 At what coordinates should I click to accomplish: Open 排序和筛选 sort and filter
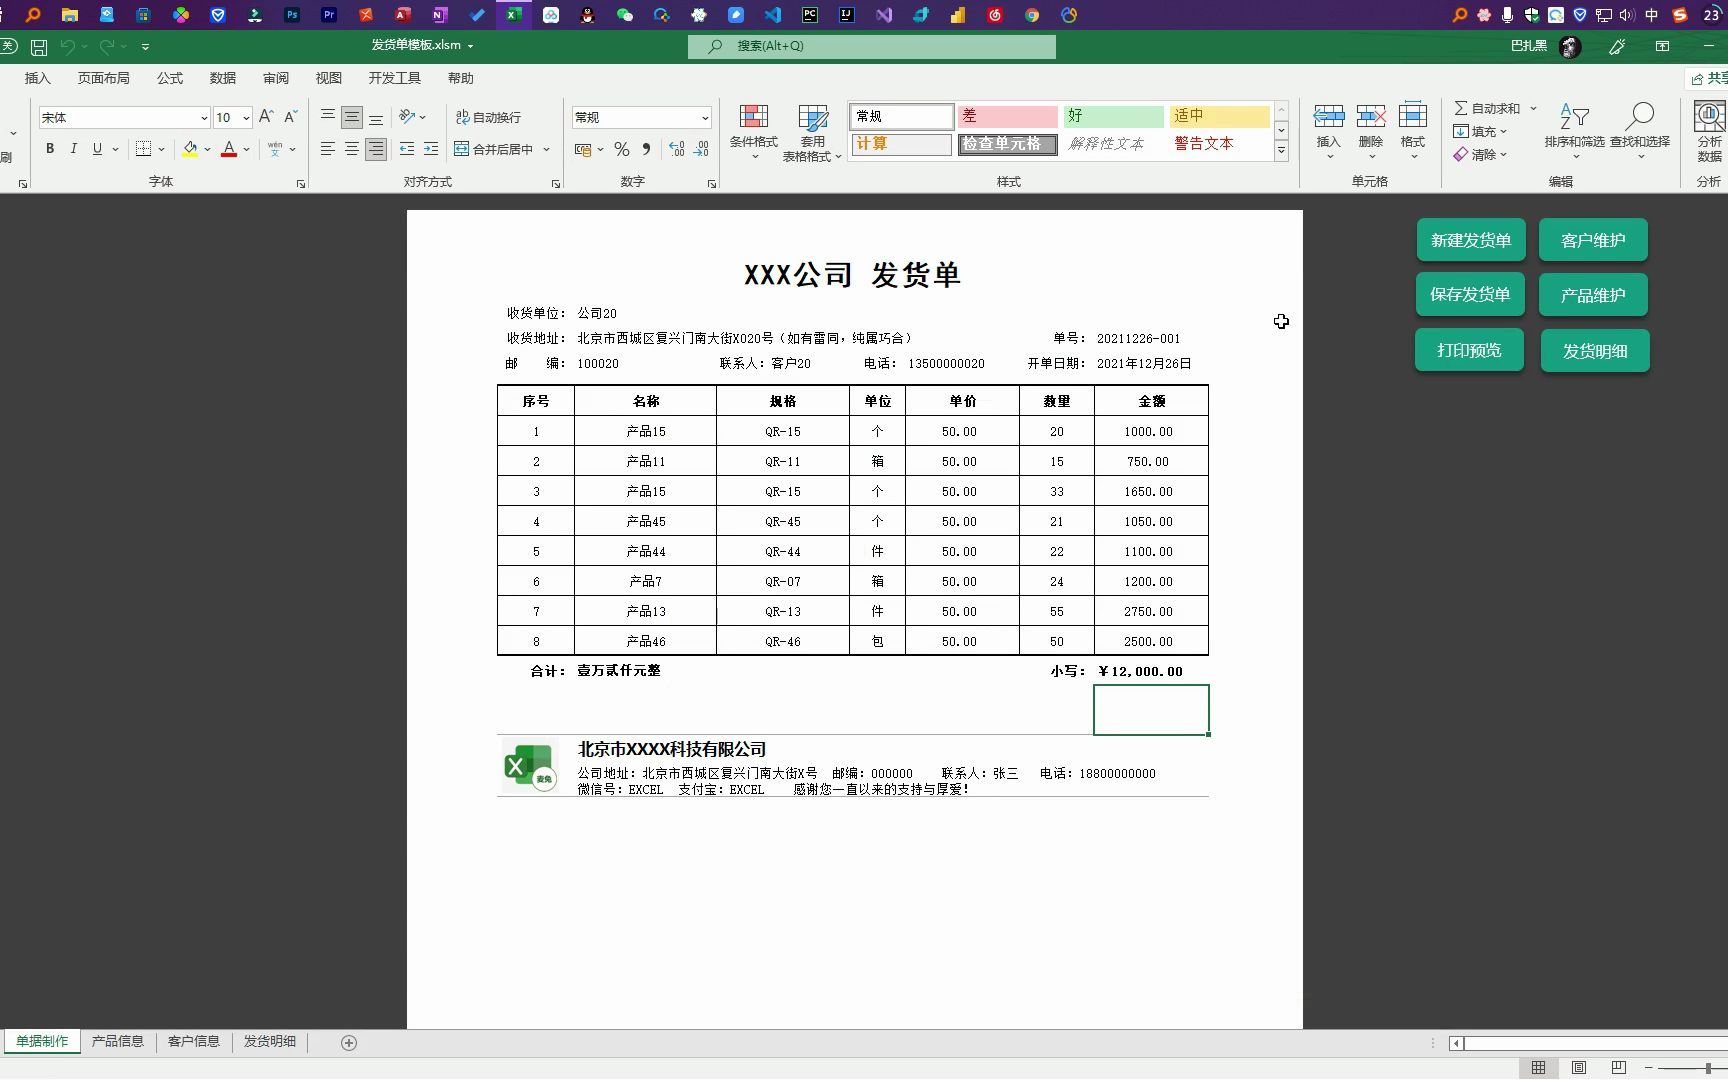1574,130
